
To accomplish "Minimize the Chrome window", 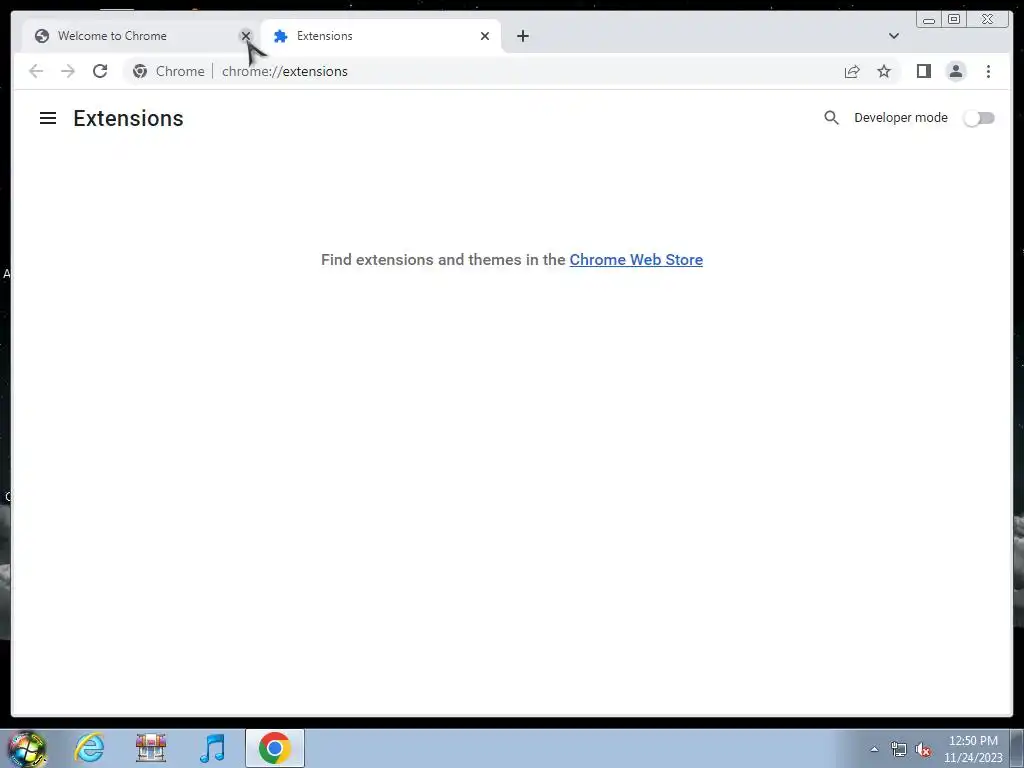I will tap(929, 20).
